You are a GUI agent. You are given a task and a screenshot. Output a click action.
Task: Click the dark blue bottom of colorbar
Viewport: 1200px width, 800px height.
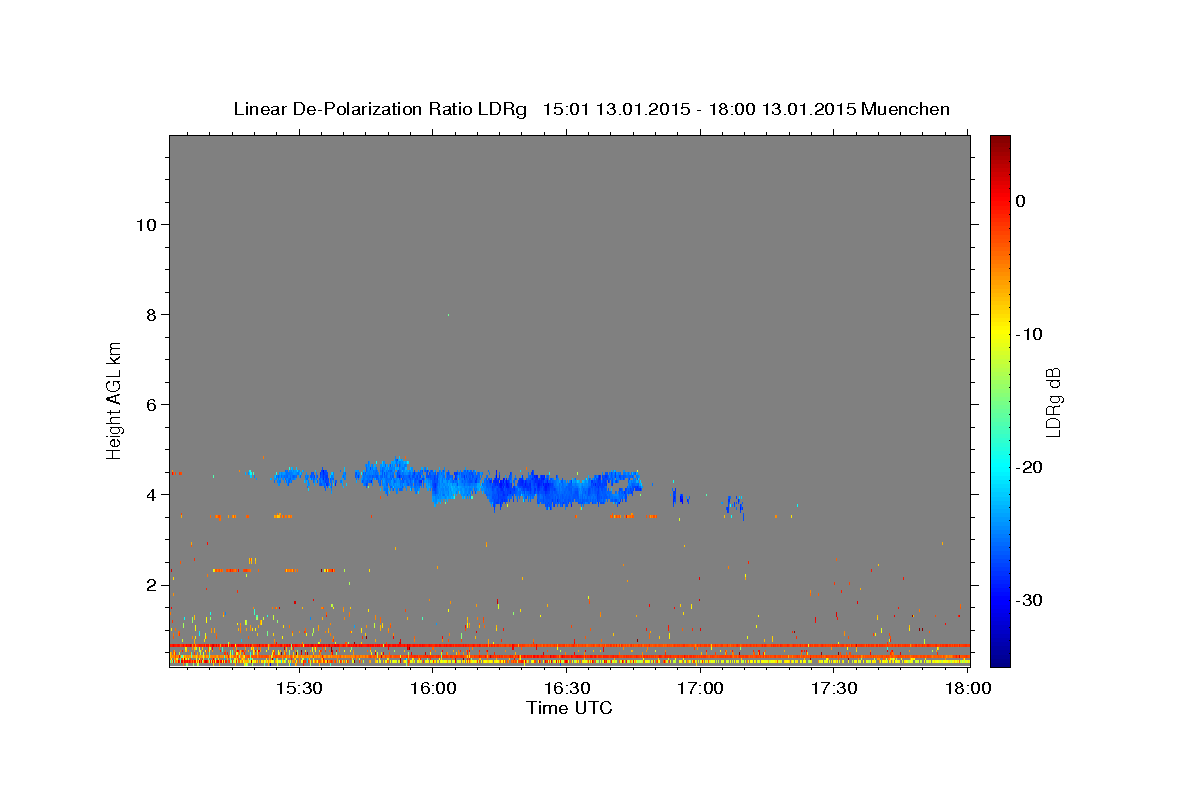(x=1000, y=658)
